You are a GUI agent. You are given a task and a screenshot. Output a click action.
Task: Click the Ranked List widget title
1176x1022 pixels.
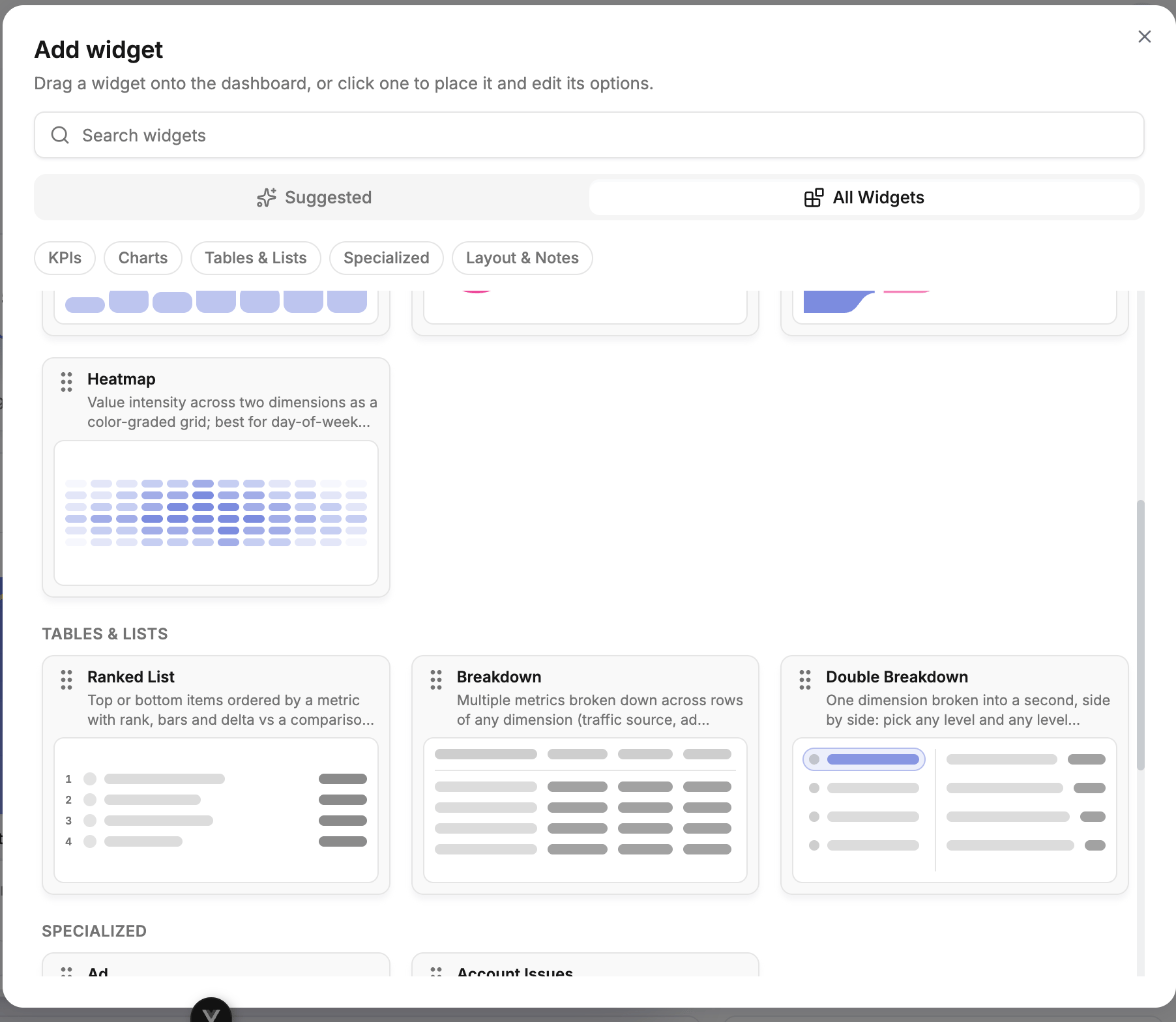(130, 677)
